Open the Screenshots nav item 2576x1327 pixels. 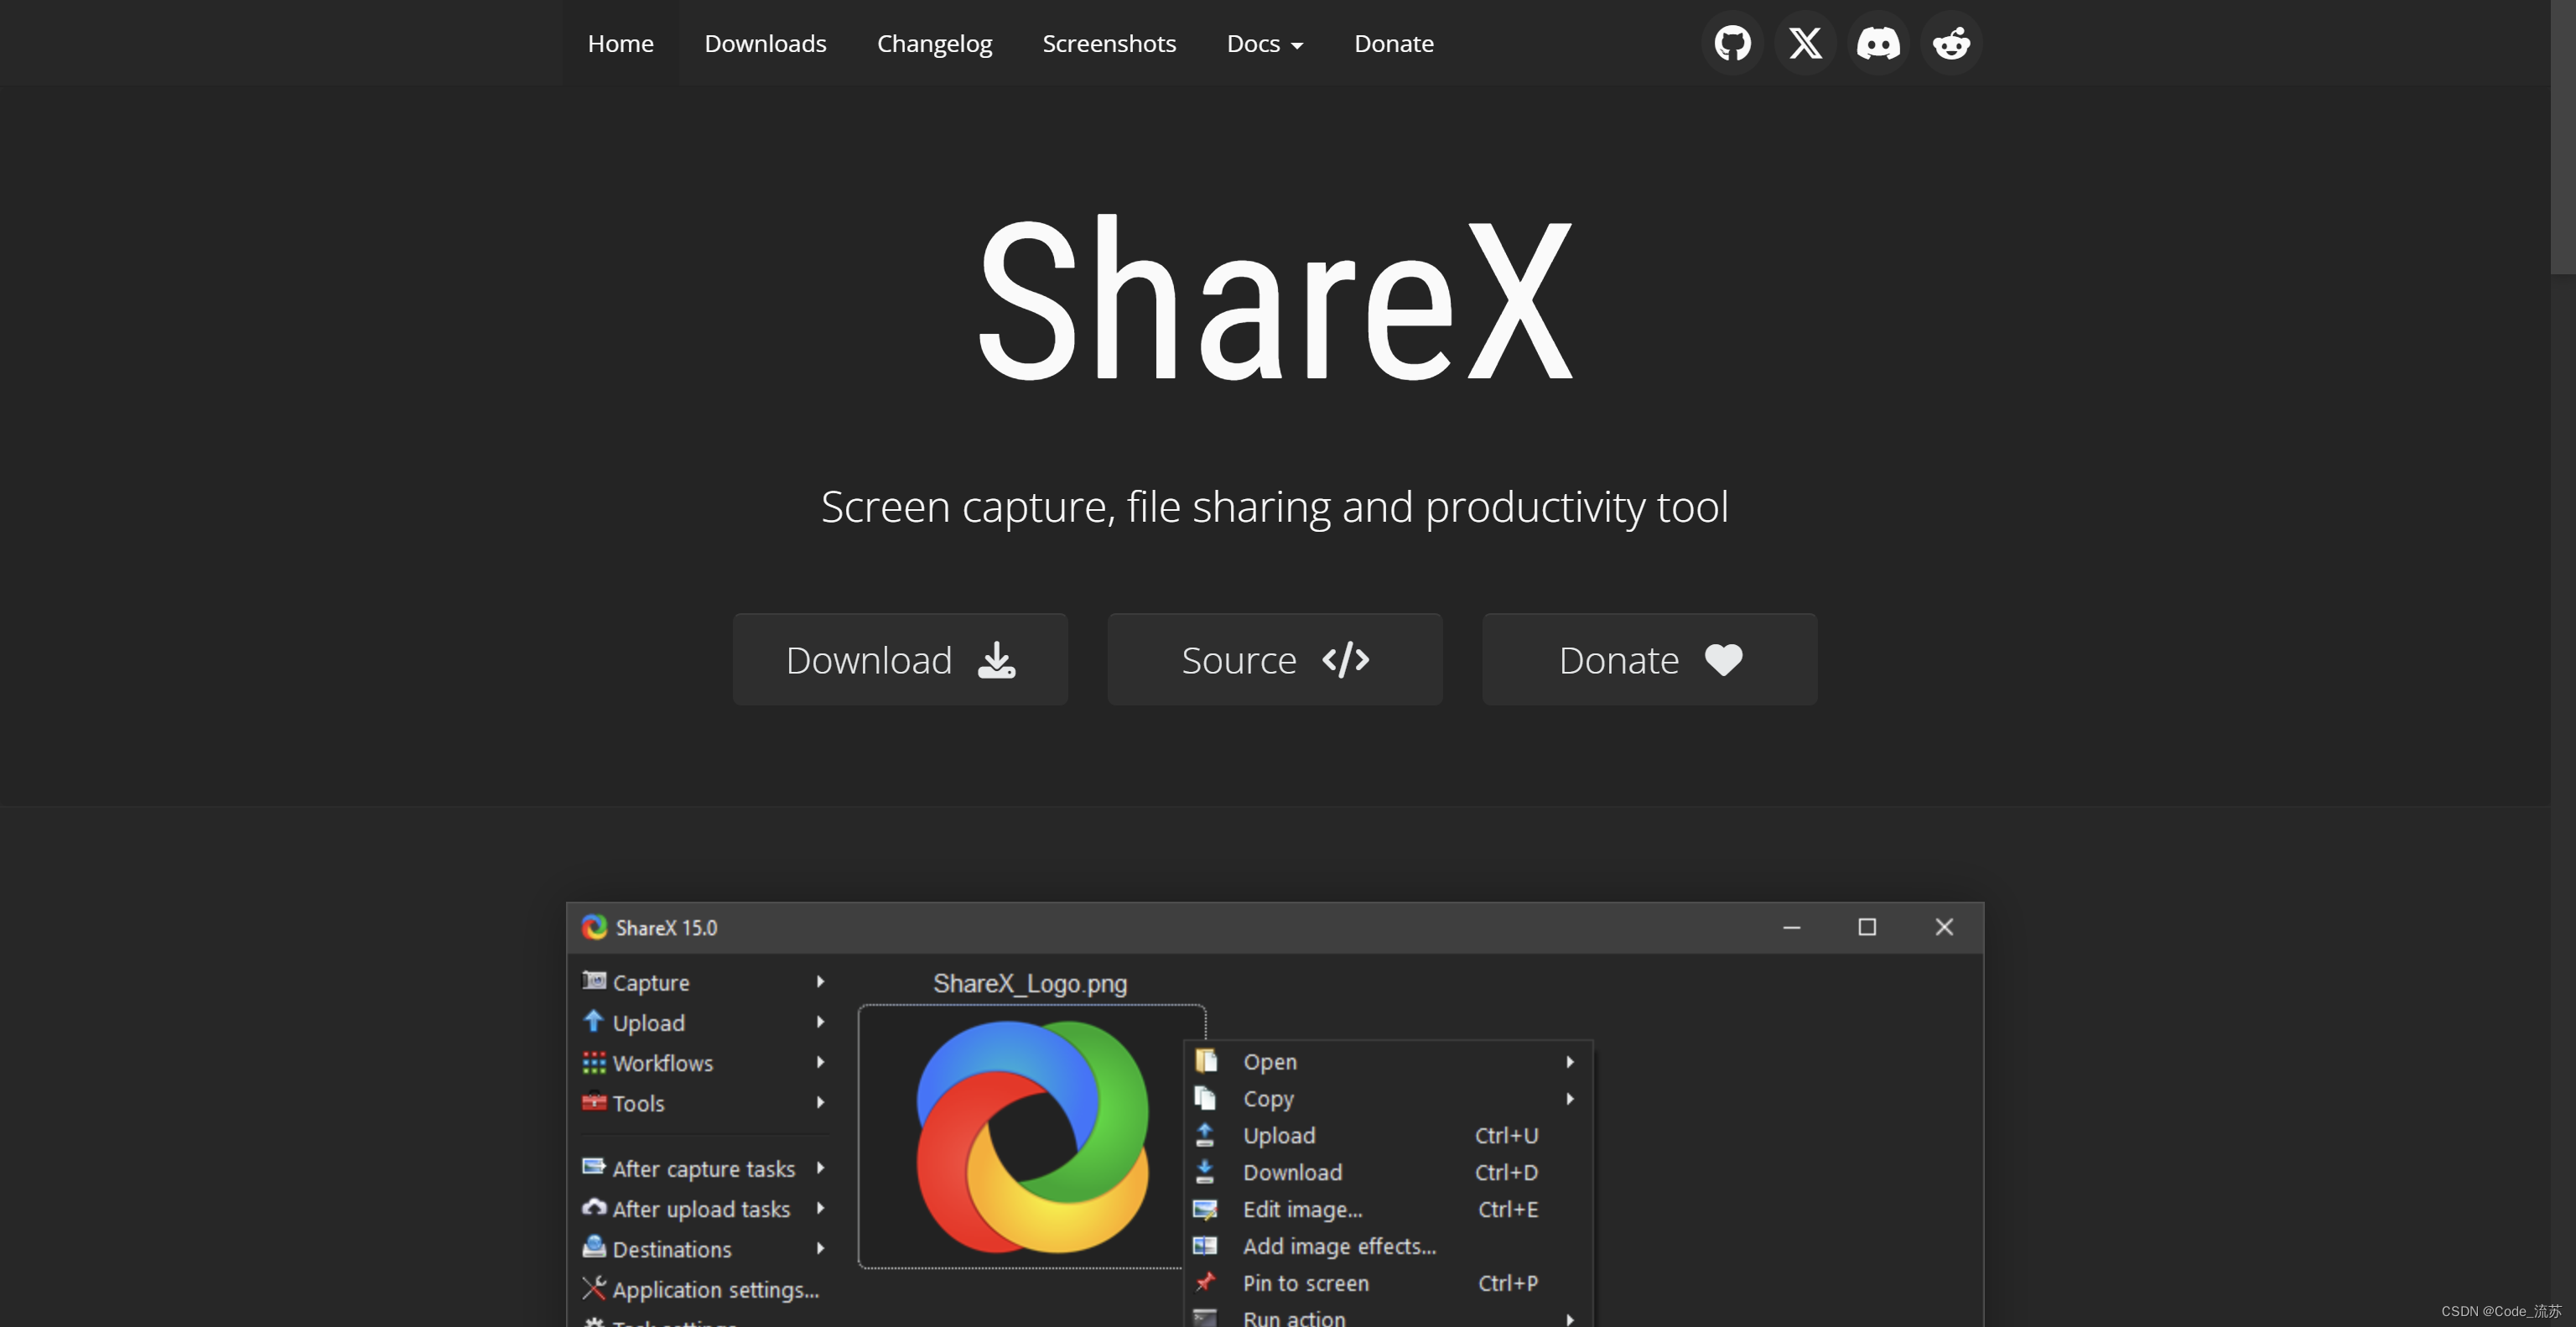(1109, 43)
